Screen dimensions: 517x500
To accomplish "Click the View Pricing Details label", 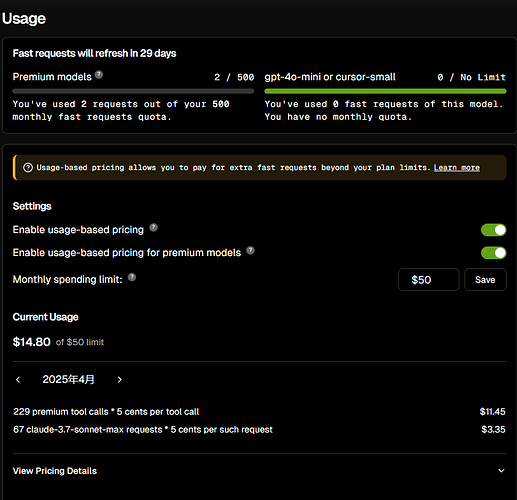I will [x=55, y=471].
